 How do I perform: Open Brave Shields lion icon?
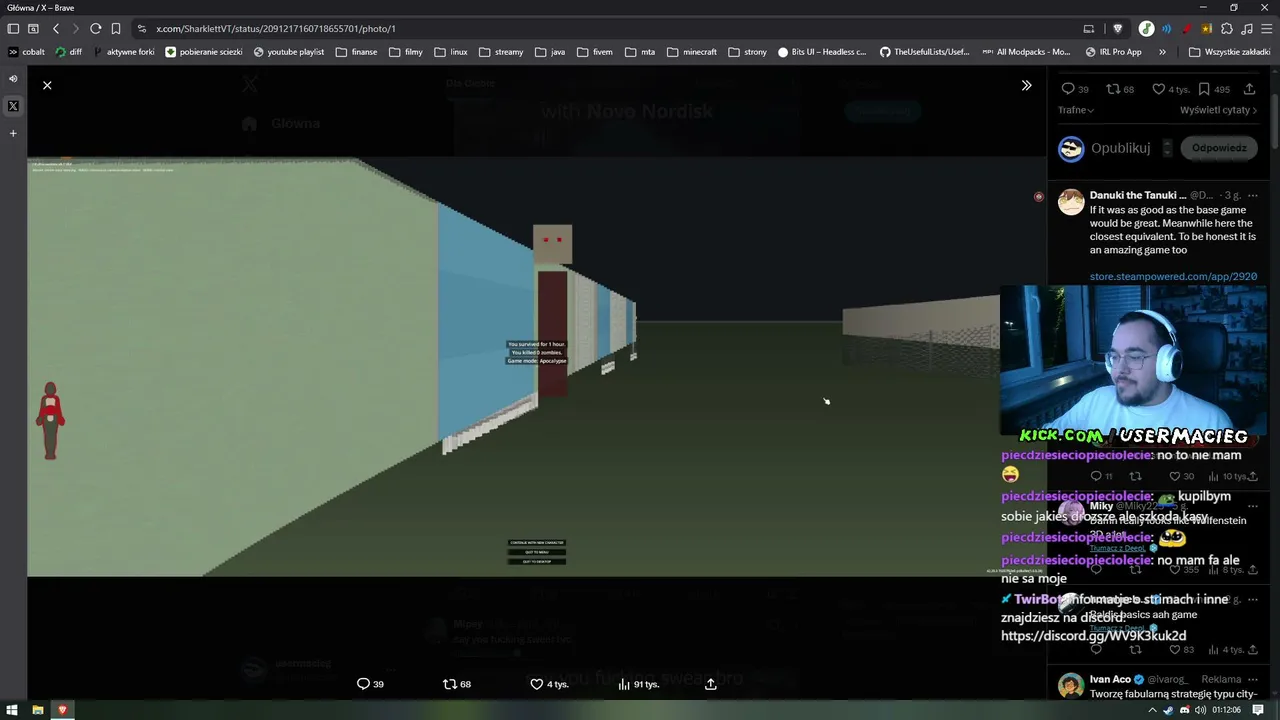[1118, 29]
